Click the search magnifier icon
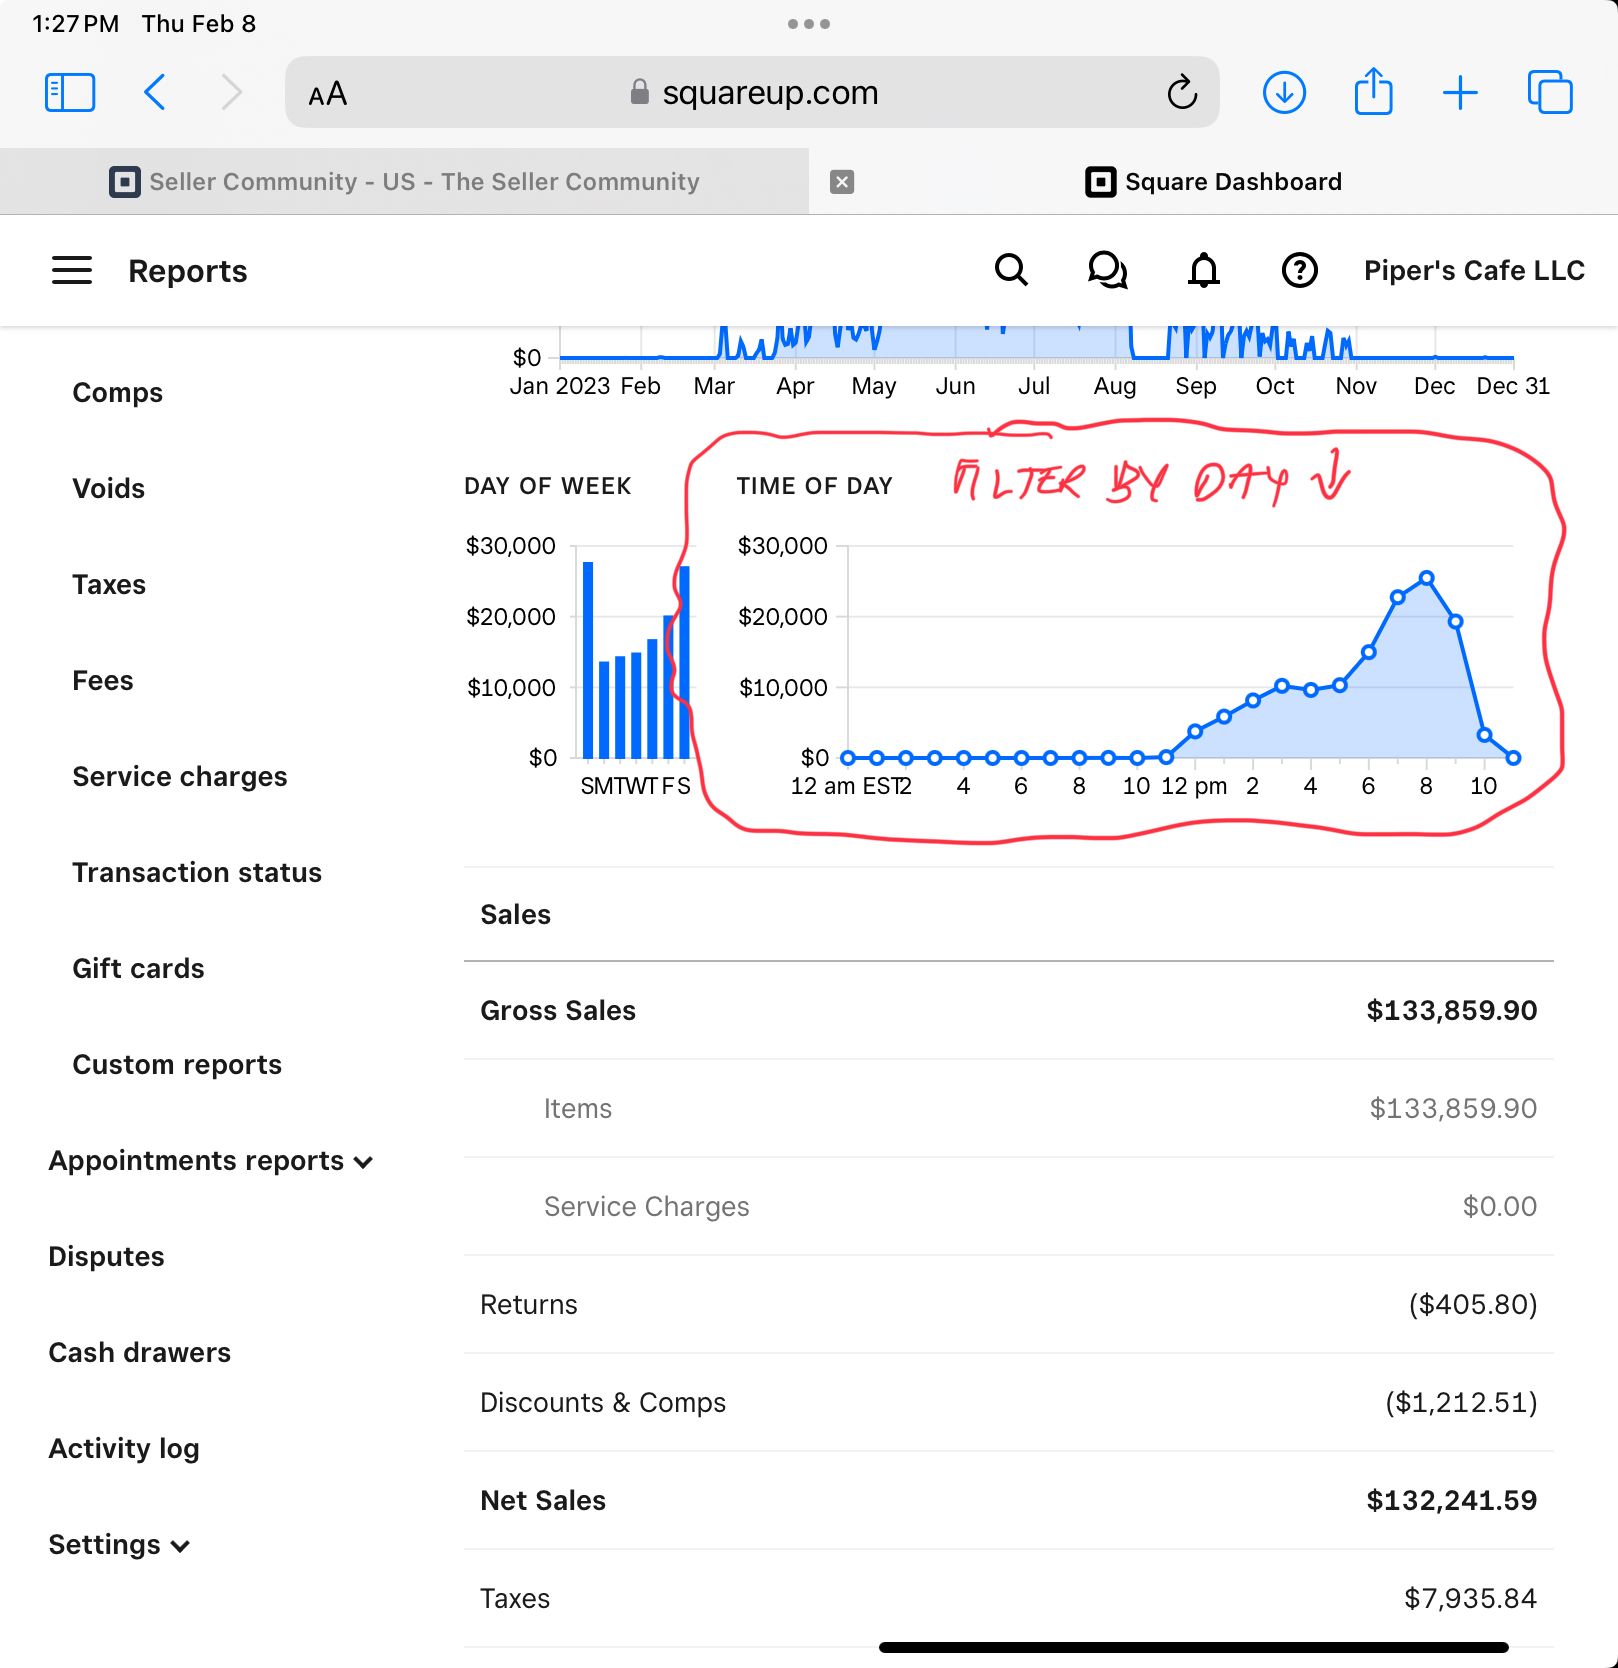This screenshot has height=1668, width=1618. (1011, 270)
